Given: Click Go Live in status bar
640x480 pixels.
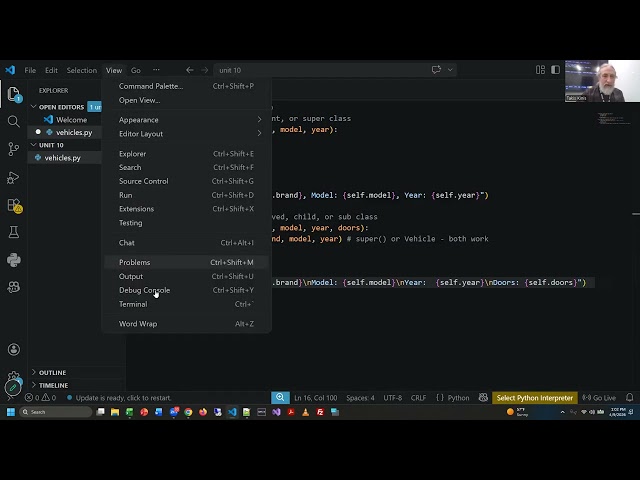Looking at the screenshot, I should click(x=599, y=398).
